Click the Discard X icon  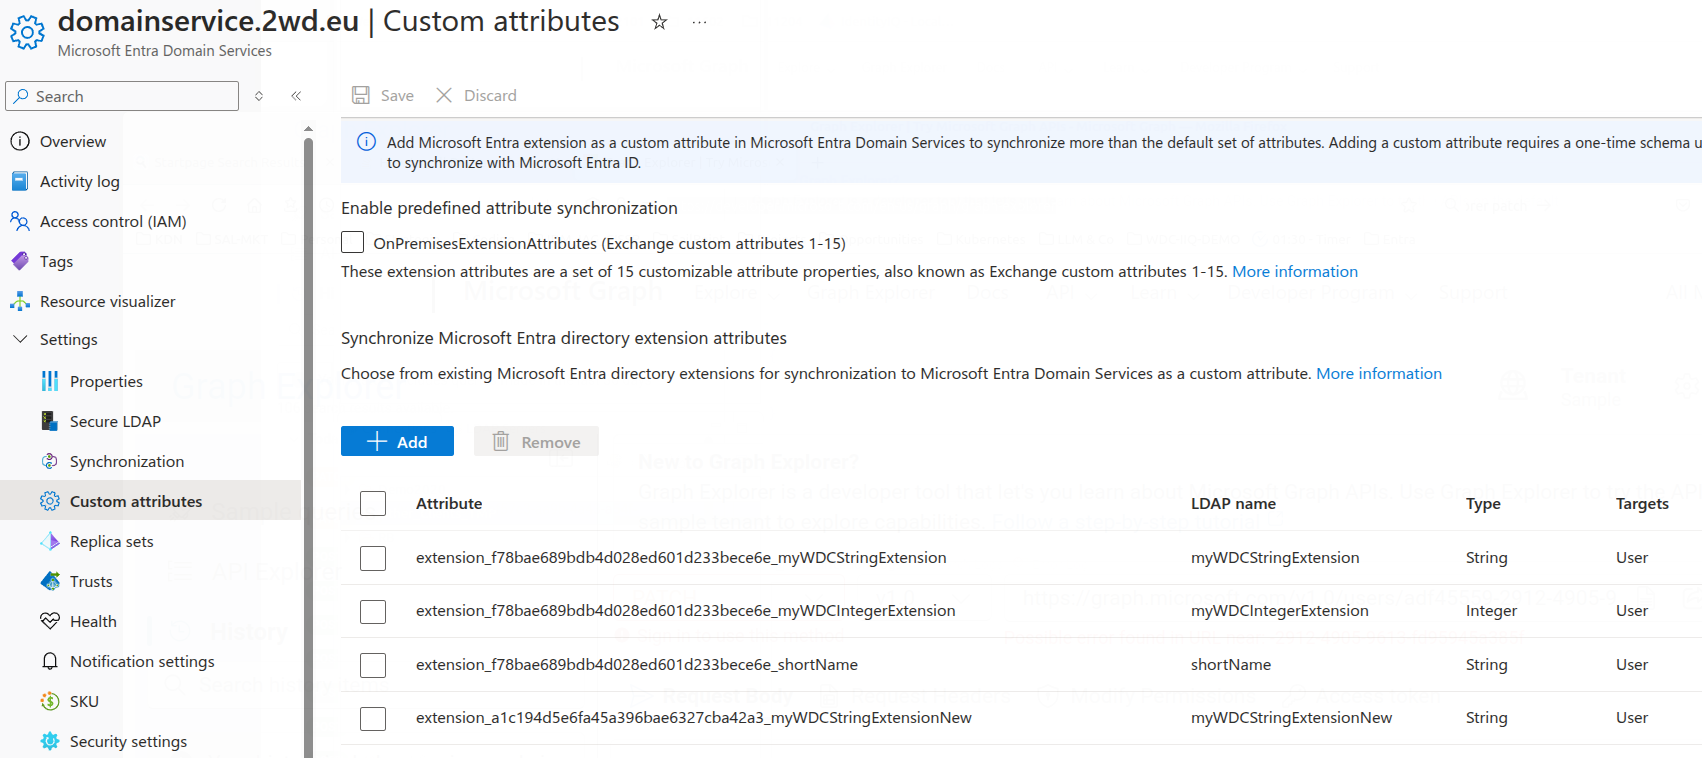coord(444,95)
